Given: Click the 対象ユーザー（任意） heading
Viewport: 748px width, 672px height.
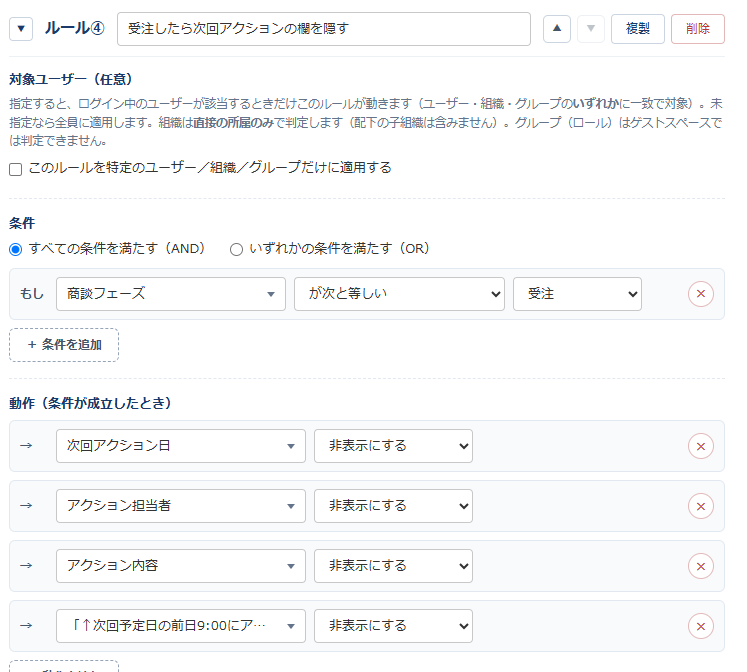Looking at the screenshot, I should tap(71, 79).
